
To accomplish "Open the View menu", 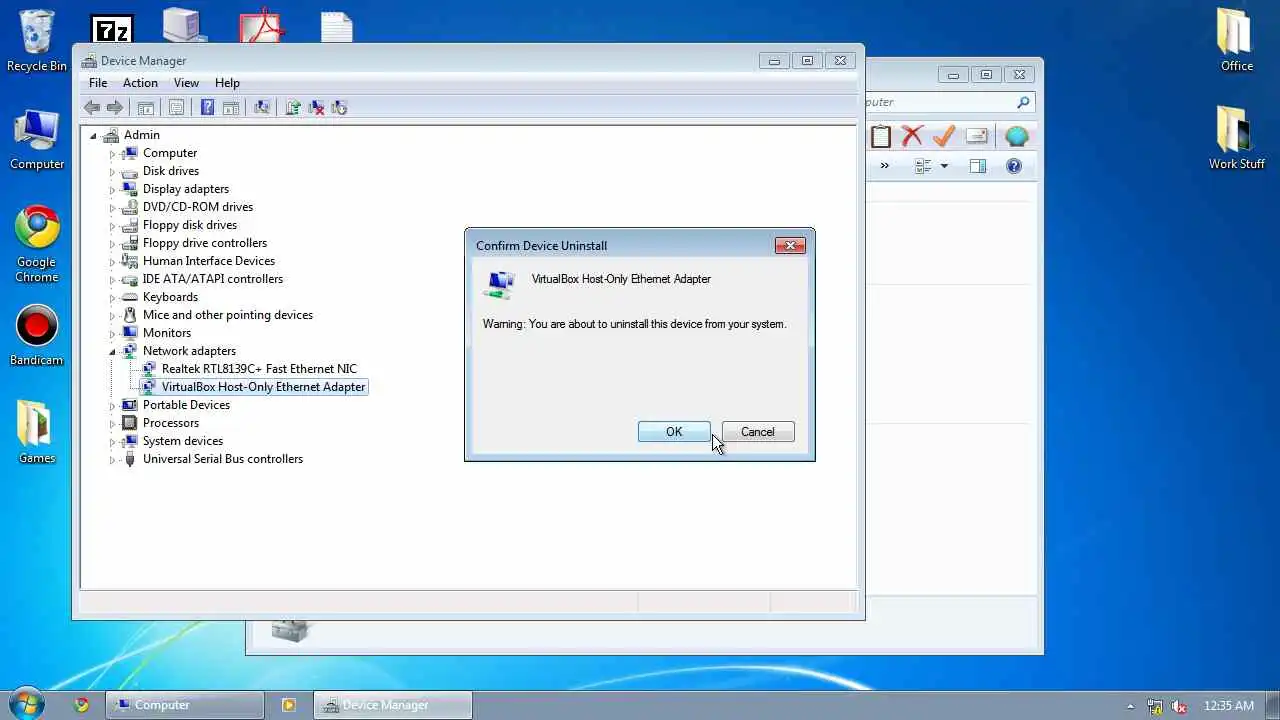I will pyautogui.click(x=186, y=83).
